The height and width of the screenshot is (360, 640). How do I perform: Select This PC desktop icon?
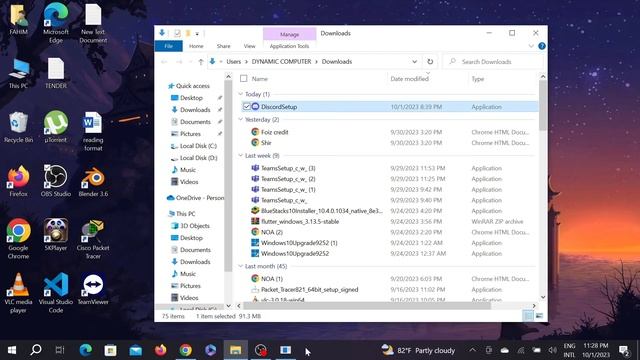tap(18, 73)
